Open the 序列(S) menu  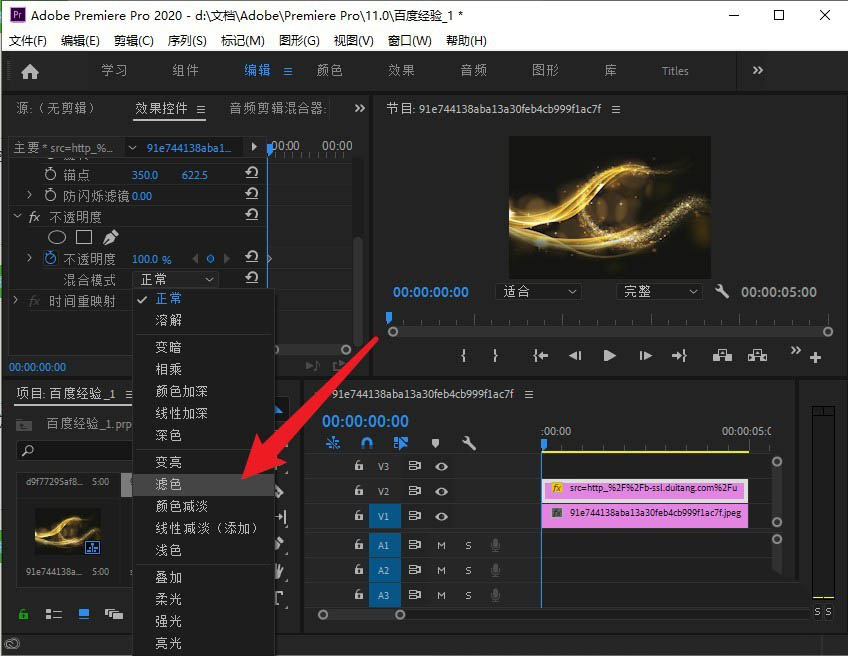pos(187,41)
